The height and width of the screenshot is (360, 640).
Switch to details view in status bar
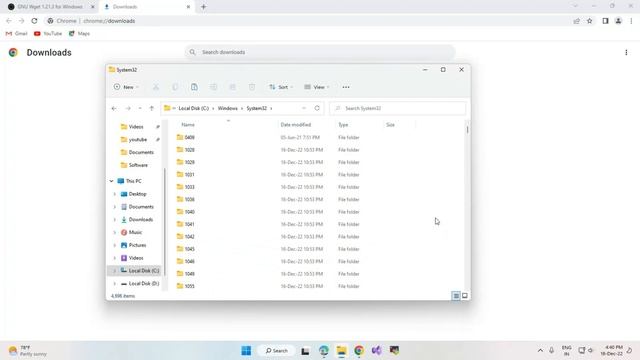click(456, 296)
